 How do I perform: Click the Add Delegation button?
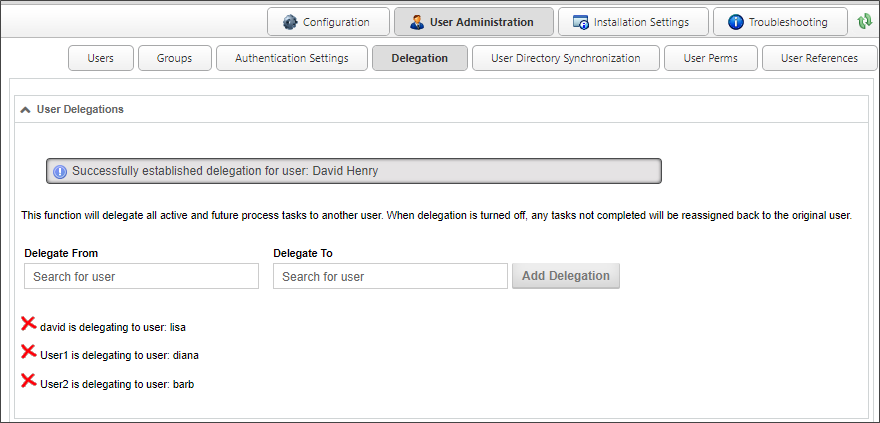566,276
